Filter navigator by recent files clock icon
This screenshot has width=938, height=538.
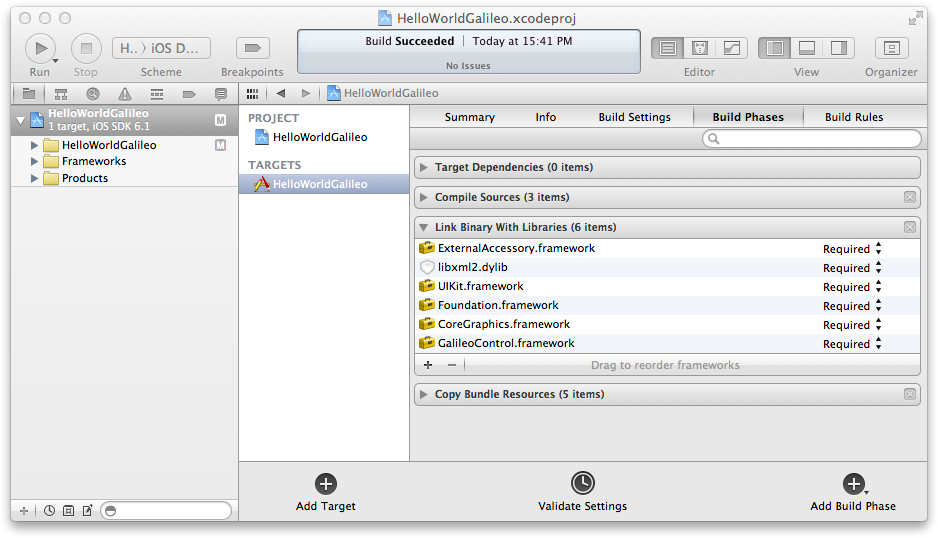point(49,511)
